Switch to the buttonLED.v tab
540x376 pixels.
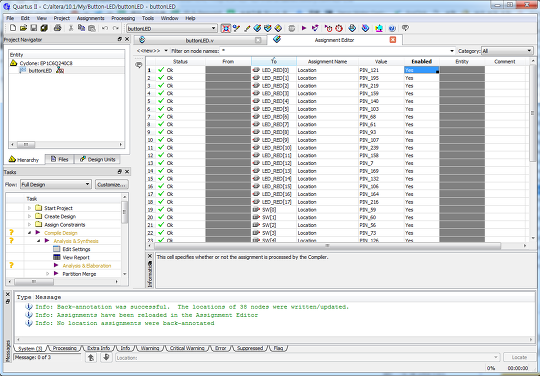(x=199, y=40)
